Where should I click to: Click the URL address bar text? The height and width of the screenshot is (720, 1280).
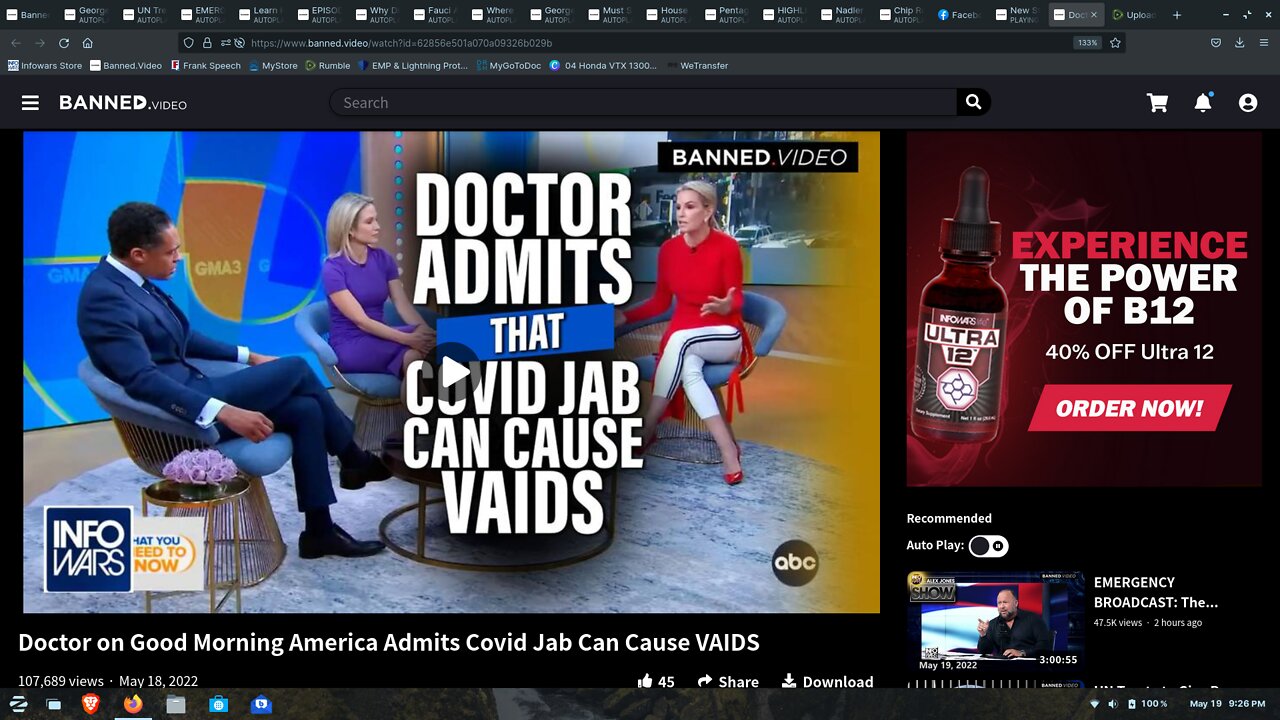tap(401, 43)
